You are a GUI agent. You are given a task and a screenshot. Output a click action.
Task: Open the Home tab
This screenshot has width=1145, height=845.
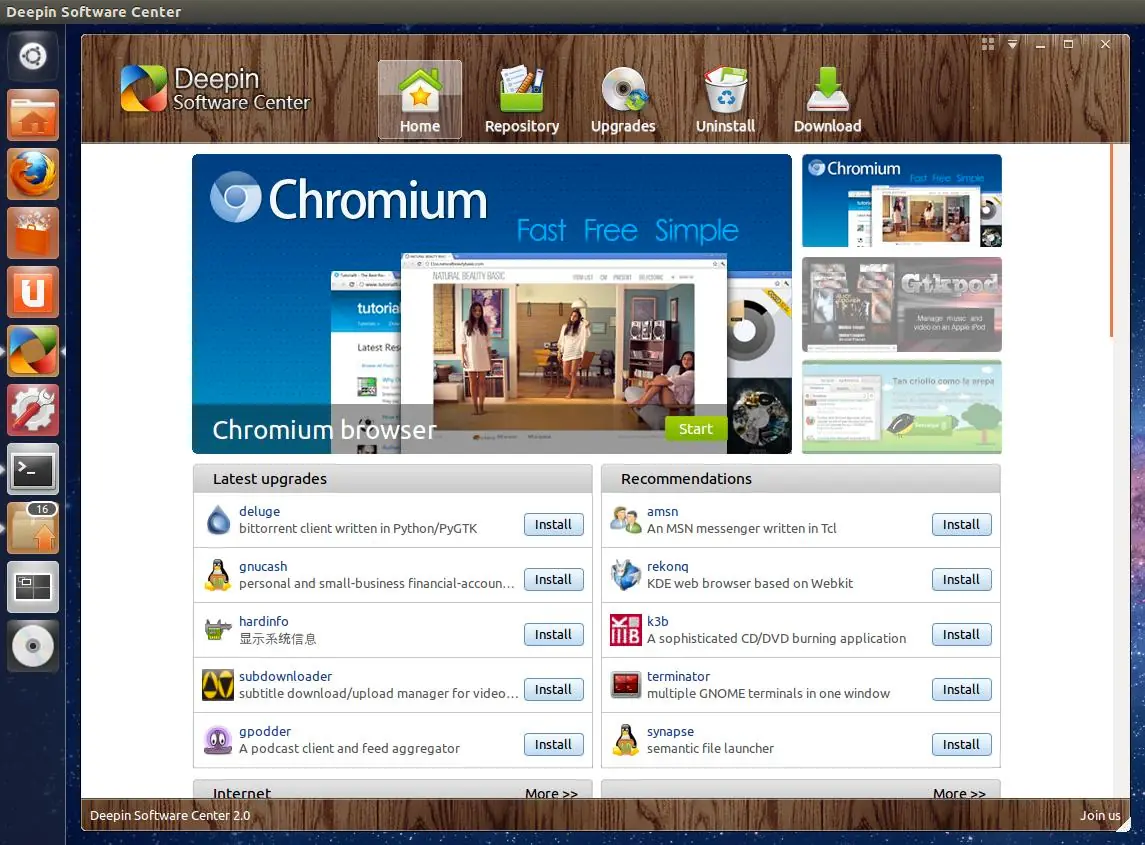click(x=420, y=99)
